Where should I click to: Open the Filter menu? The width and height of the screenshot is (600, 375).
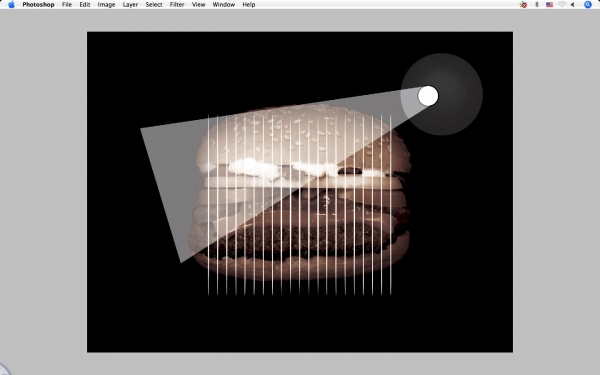177,5
